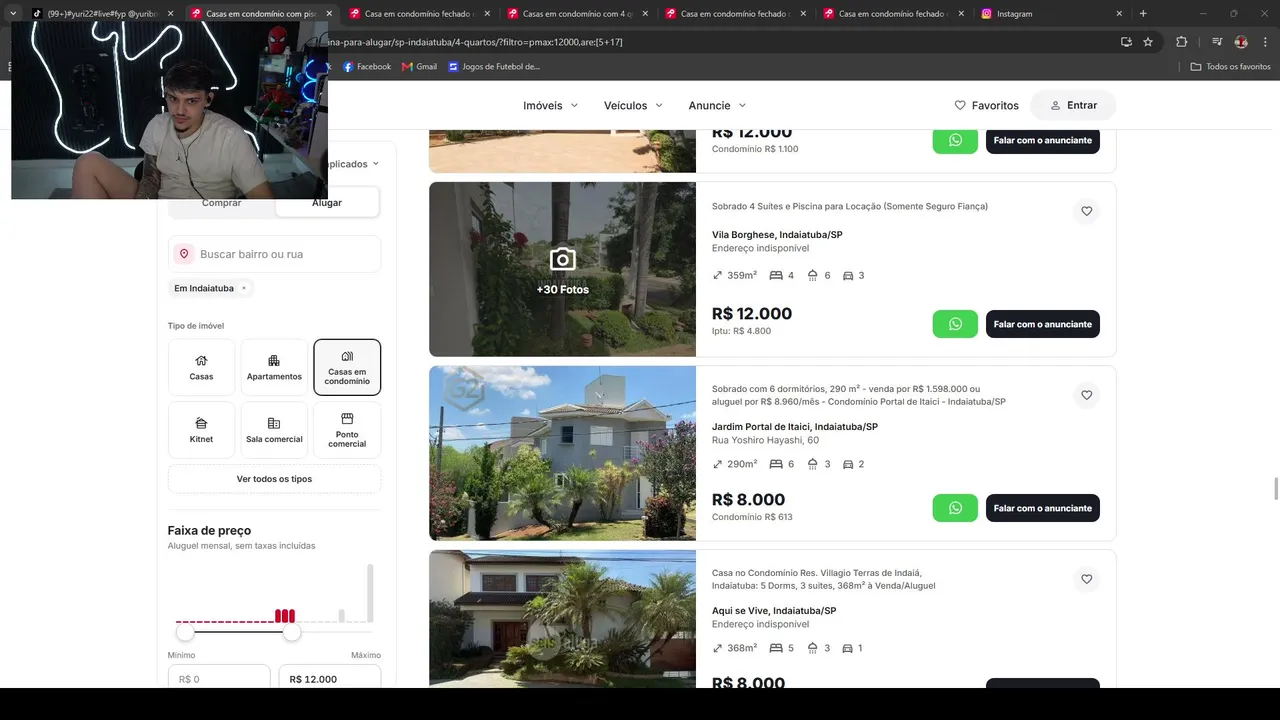Image resolution: width=1280 pixels, height=720 pixels.
Task: Switch to the Alugar tab
Action: [x=327, y=202]
